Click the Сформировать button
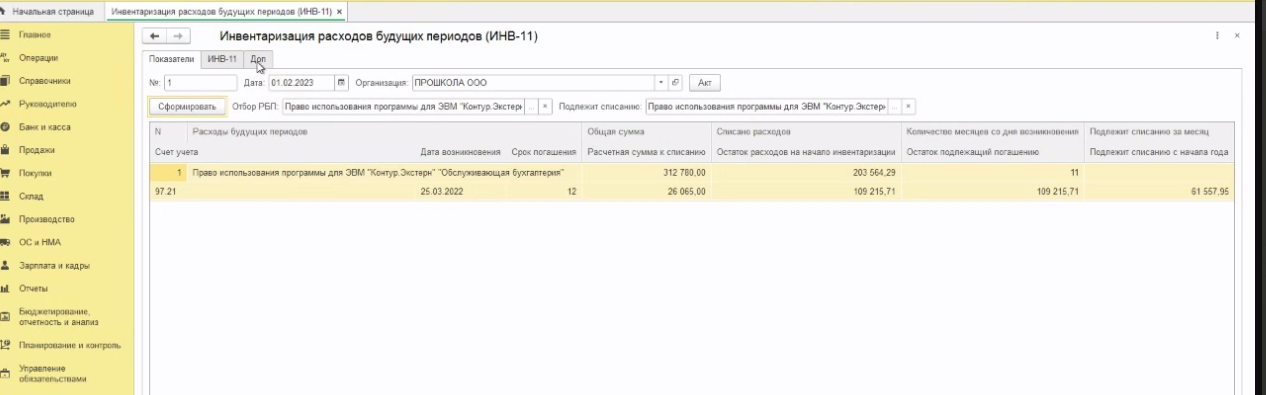This screenshot has height=395, width=1266. click(x=187, y=106)
